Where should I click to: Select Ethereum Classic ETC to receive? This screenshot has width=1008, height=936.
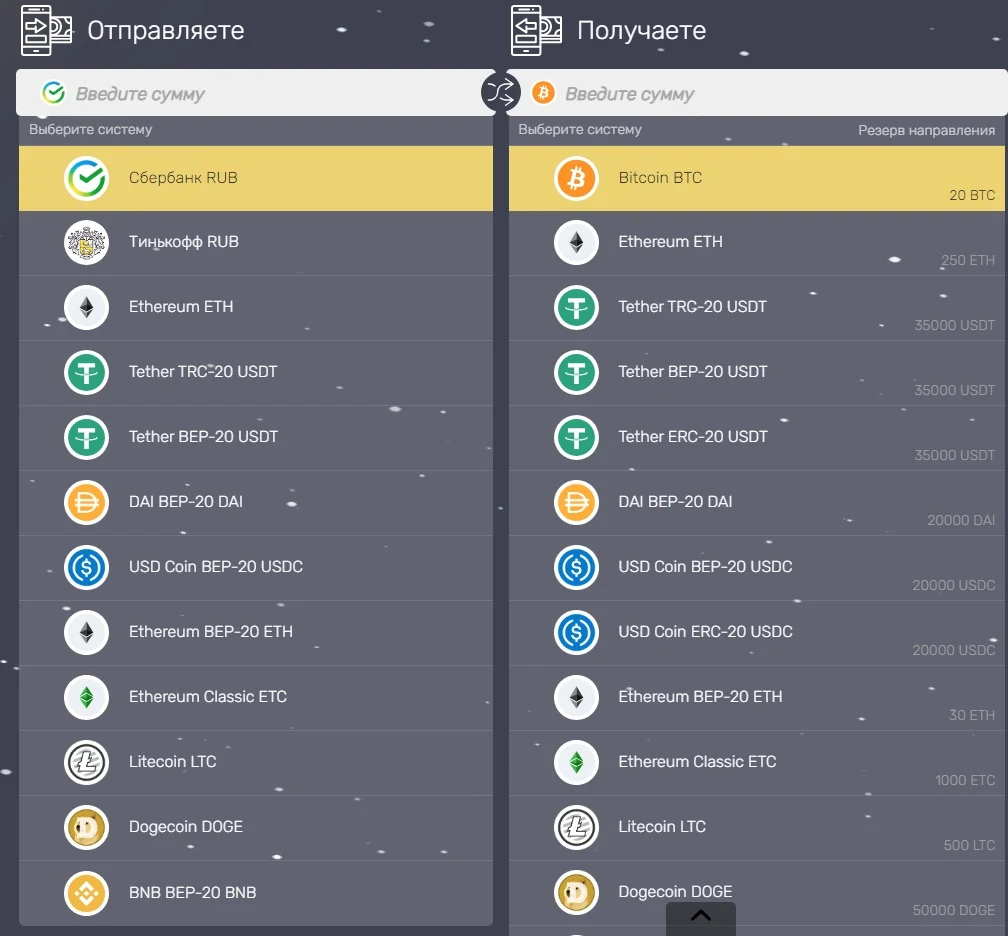pyautogui.click(x=757, y=762)
